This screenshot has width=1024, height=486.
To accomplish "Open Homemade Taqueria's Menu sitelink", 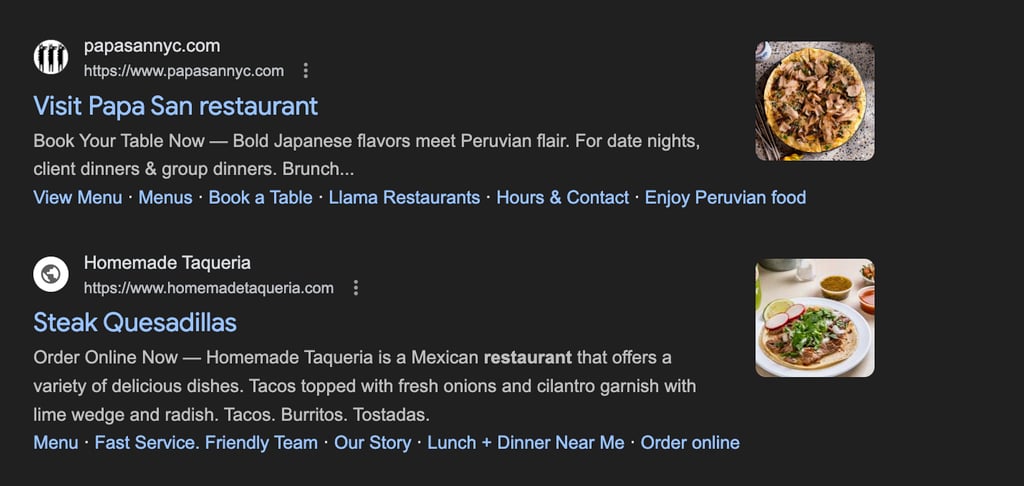I will pyautogui.click(x=55, y=442).
